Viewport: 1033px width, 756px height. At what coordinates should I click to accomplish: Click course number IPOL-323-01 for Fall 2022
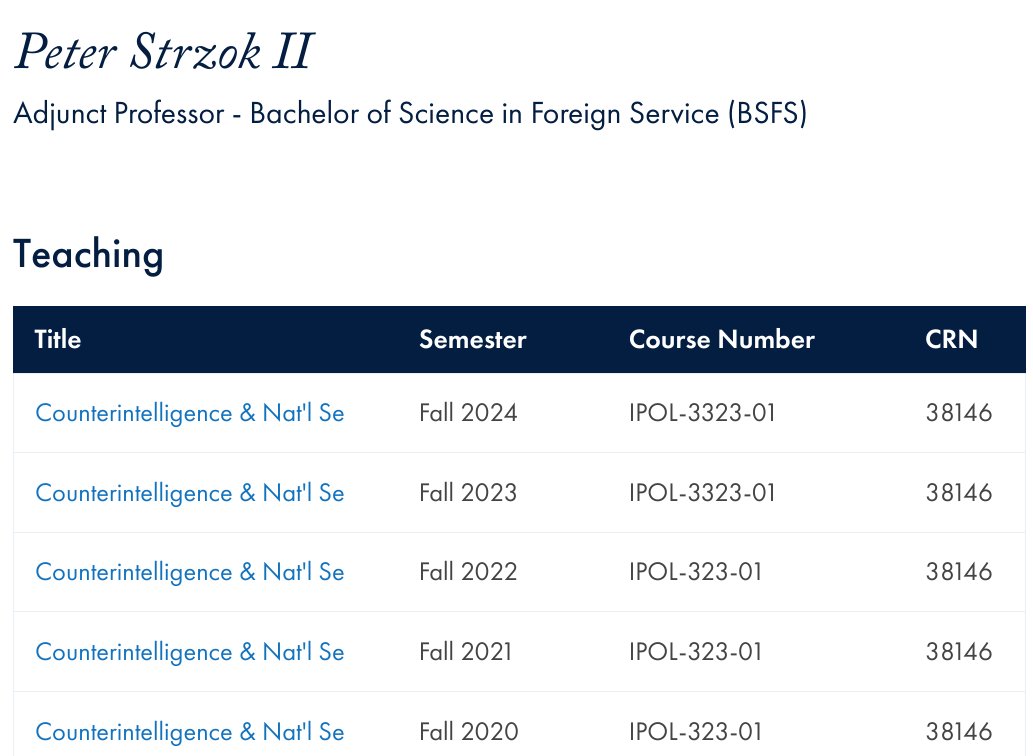(696, 572)
